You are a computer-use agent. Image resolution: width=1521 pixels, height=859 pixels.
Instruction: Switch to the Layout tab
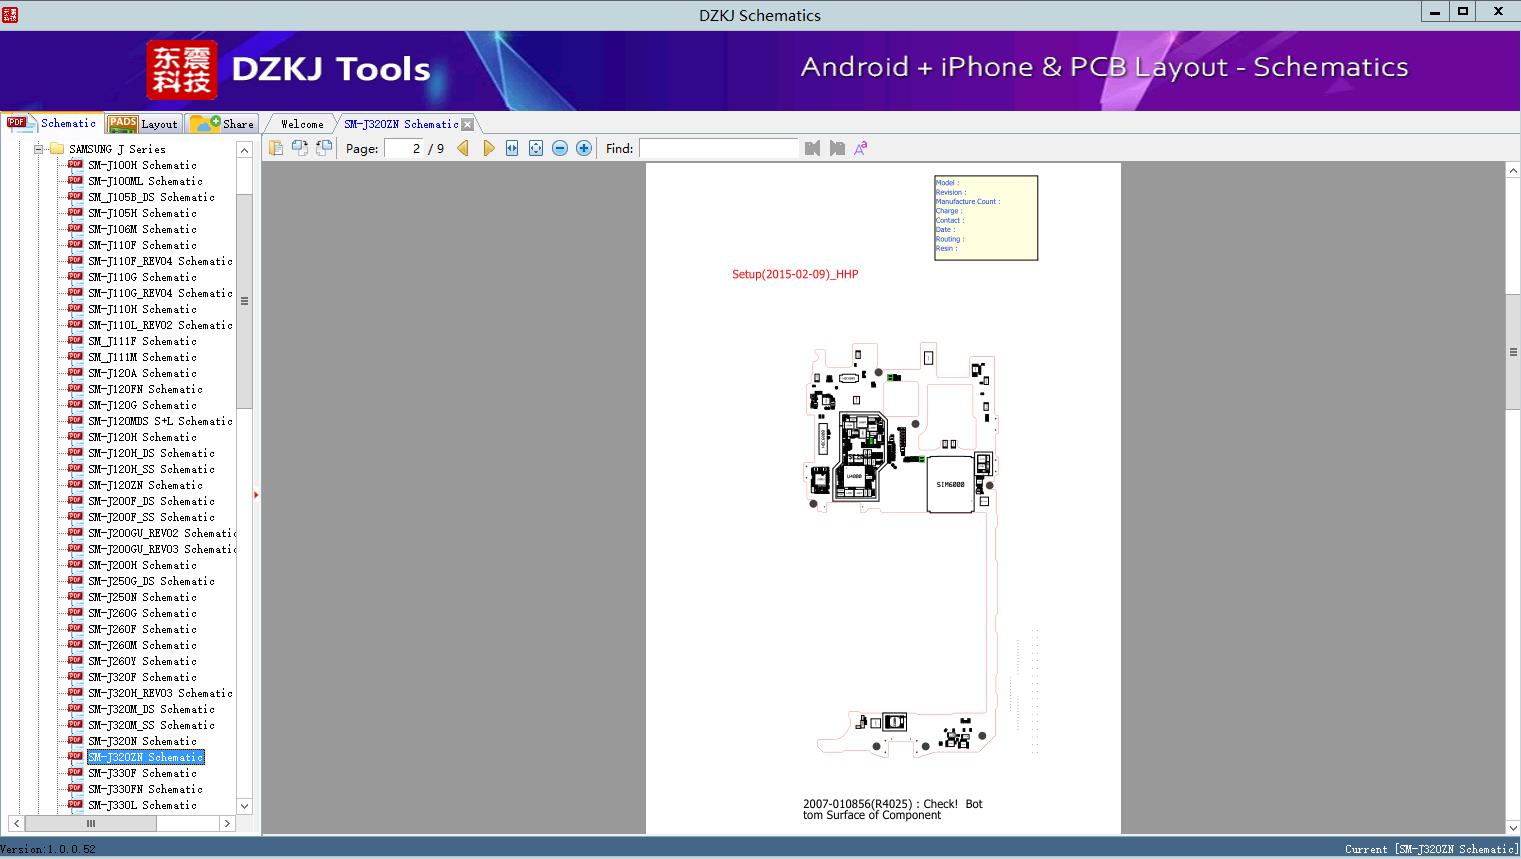click(x=143, y=124)
